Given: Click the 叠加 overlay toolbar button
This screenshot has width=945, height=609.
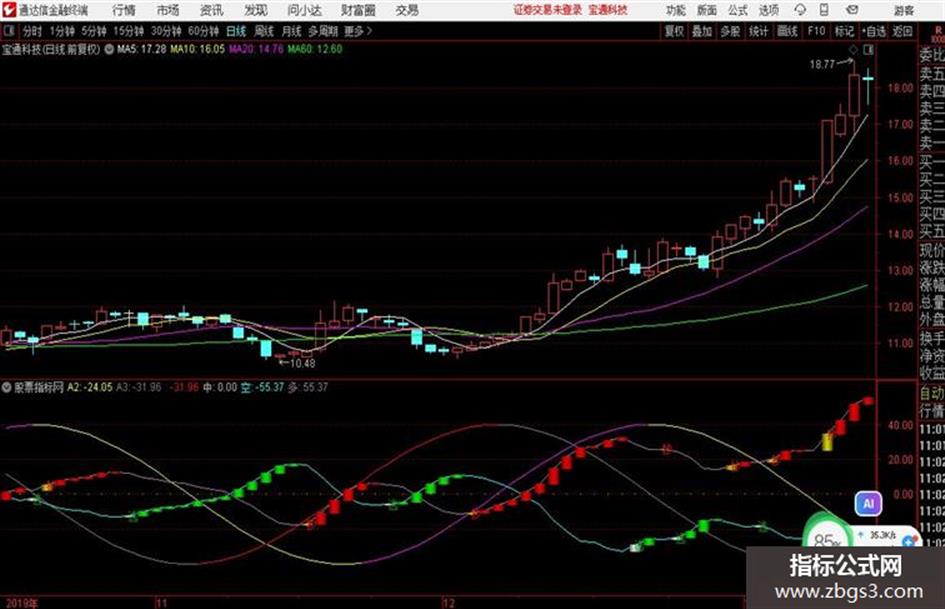Looking at the screenshot, I should [x=702, y=31].
